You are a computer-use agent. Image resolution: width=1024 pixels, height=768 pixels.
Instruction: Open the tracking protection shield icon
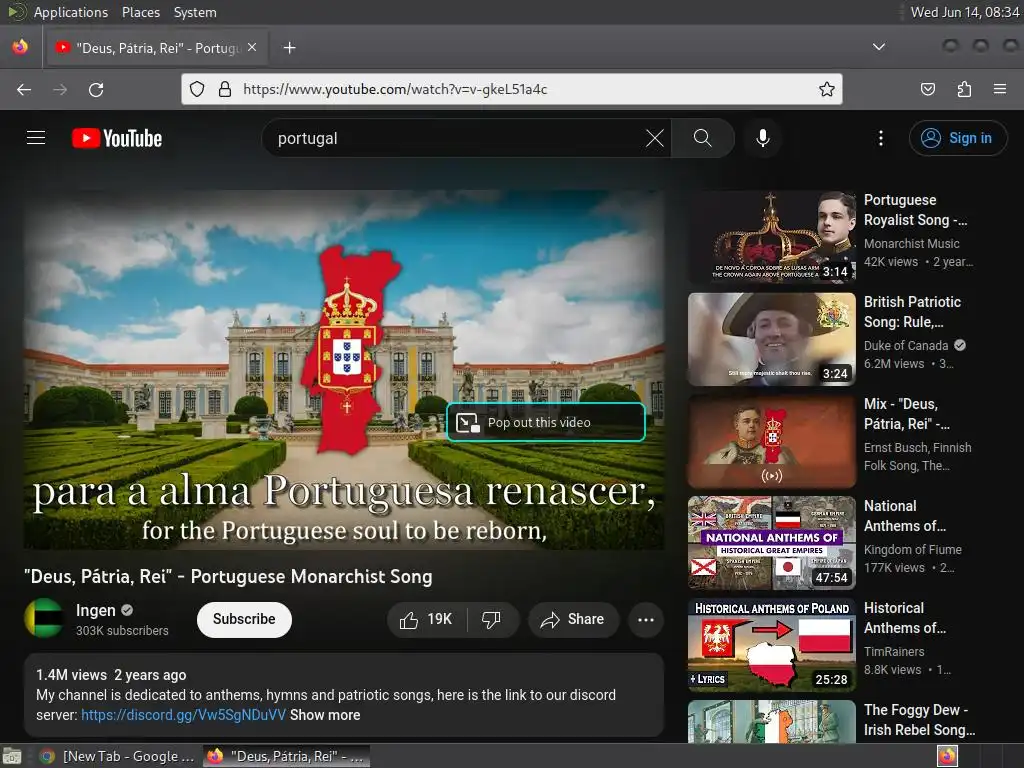[x=197, y=89]
